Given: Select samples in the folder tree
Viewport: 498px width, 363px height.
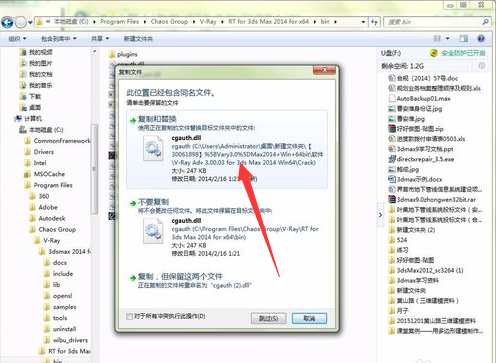Looking at the screenshot, I should coord(64,307).
